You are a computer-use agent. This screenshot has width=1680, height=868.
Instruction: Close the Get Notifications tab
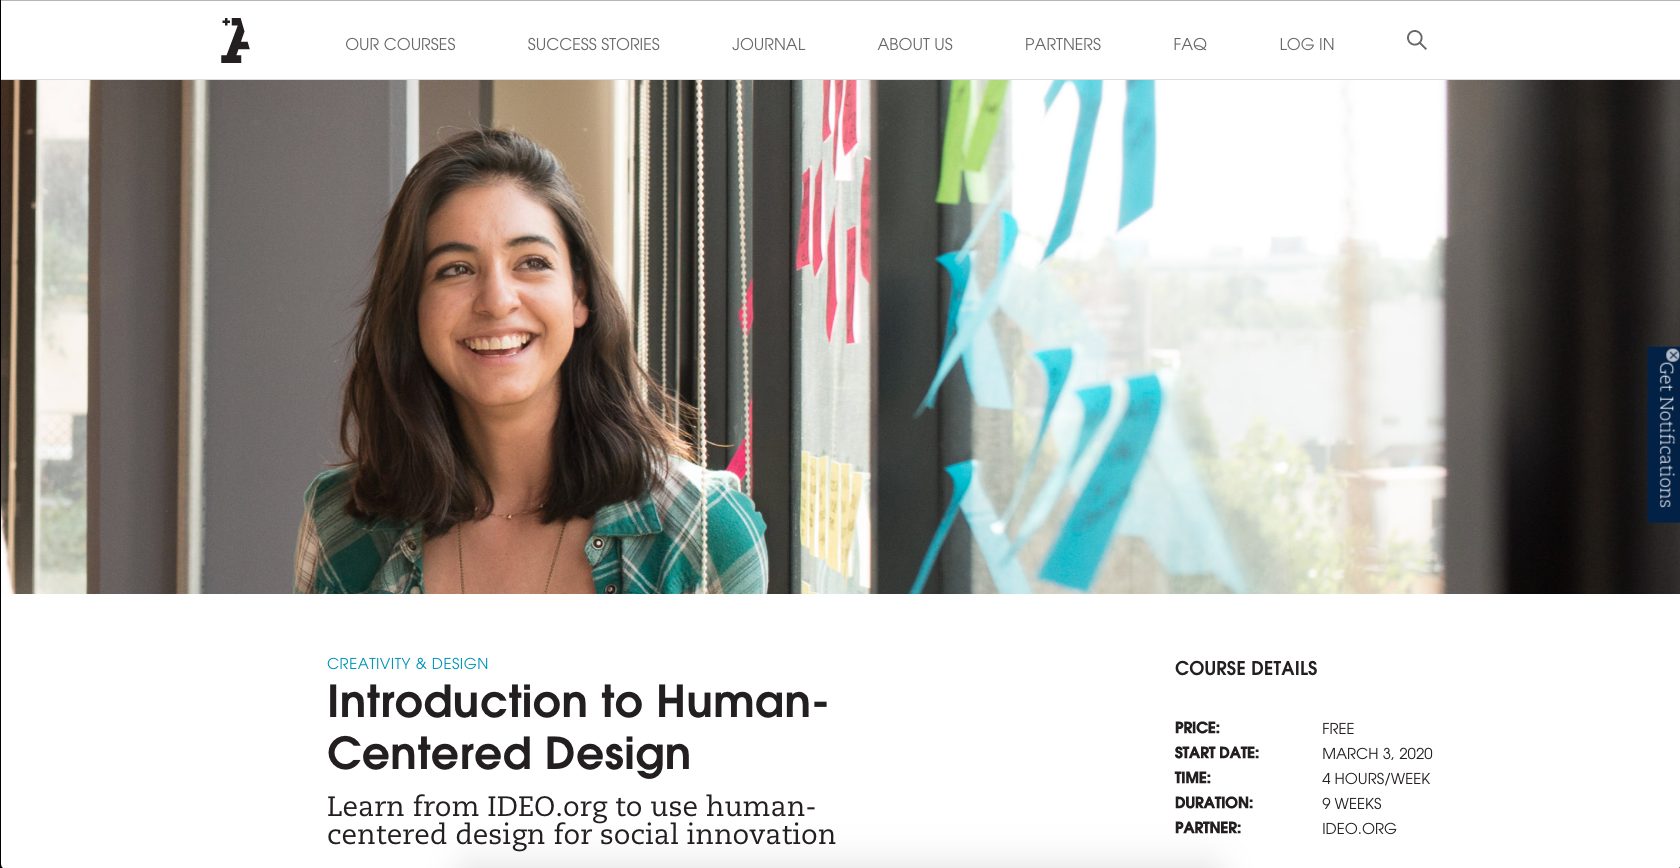pos(1672,355)
